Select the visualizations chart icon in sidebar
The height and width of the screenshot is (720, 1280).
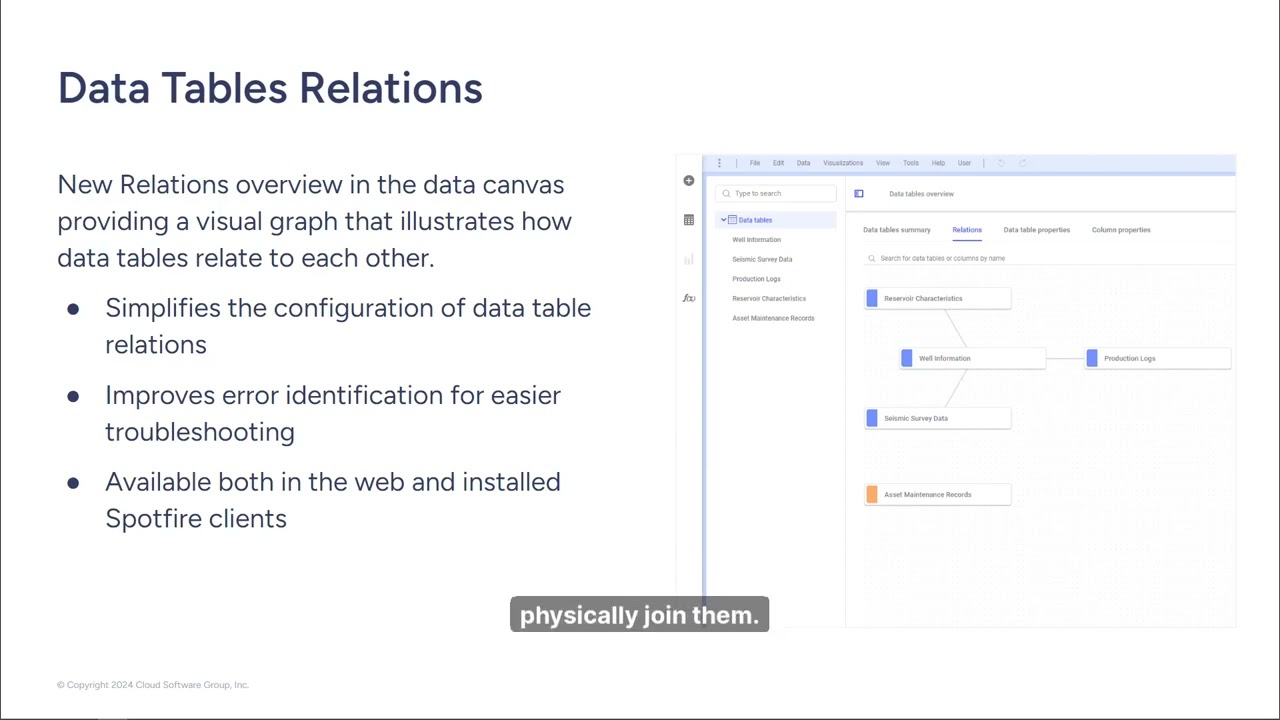688,259
